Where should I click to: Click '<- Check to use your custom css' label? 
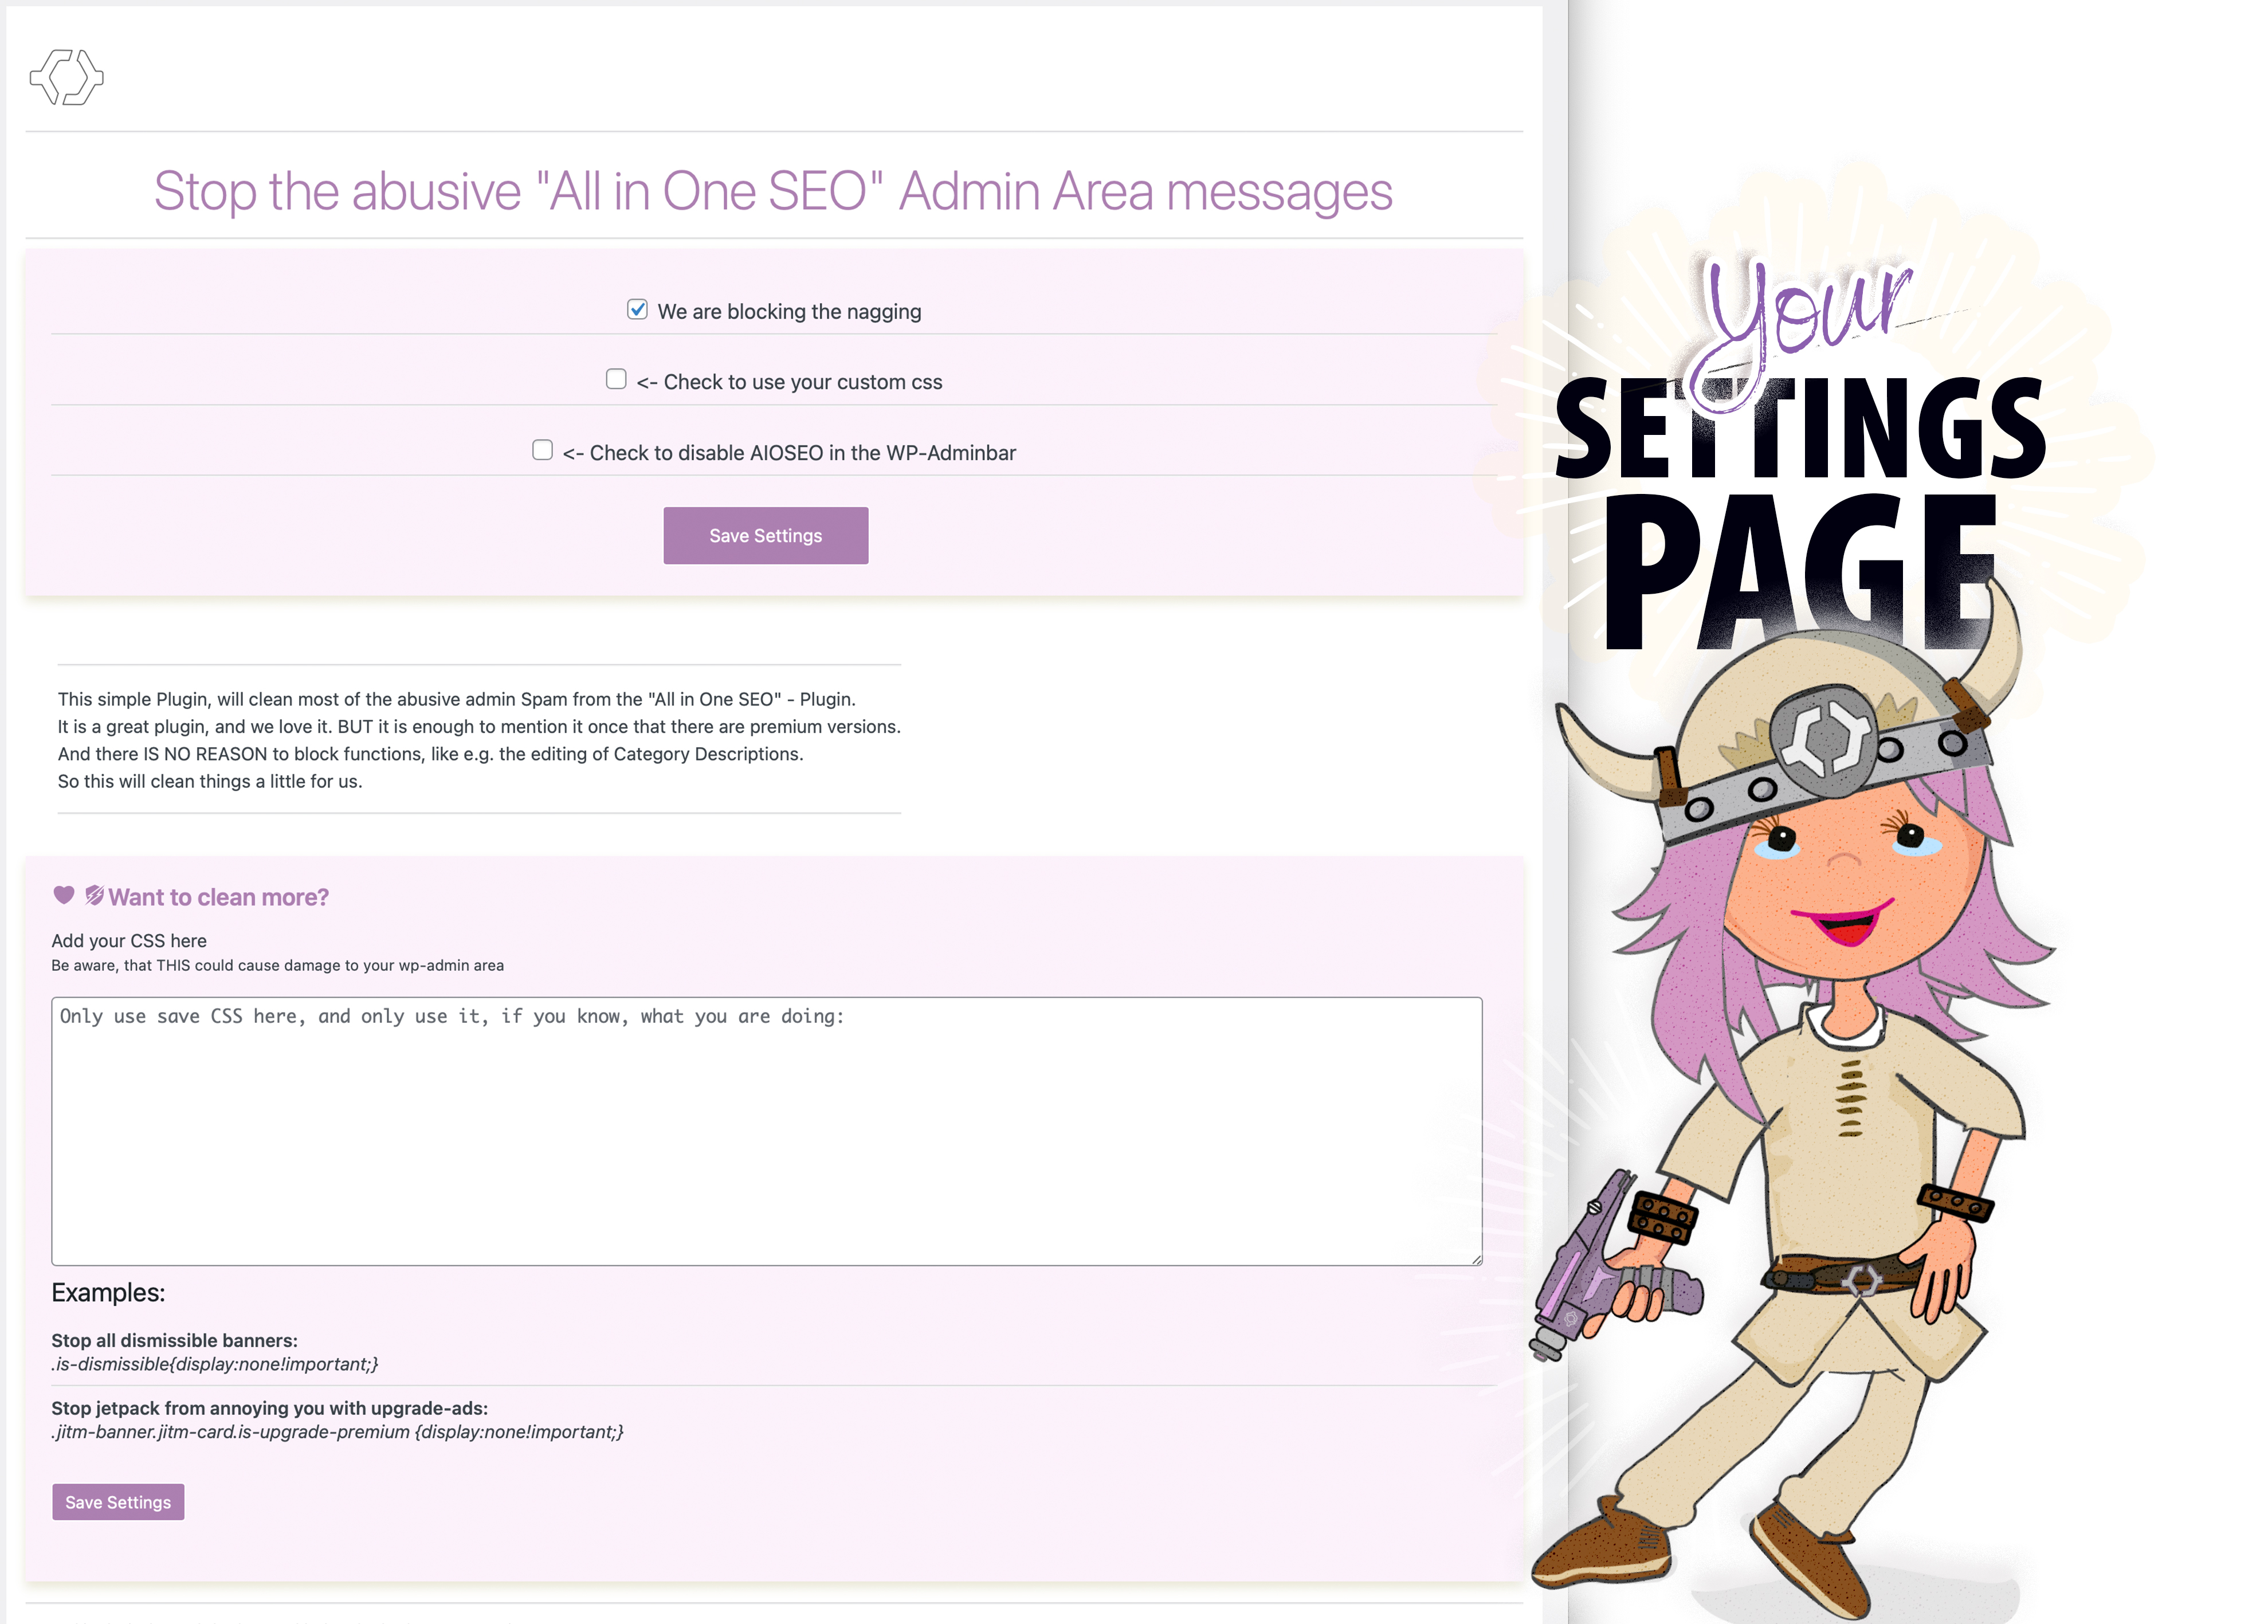click(789, 382)
